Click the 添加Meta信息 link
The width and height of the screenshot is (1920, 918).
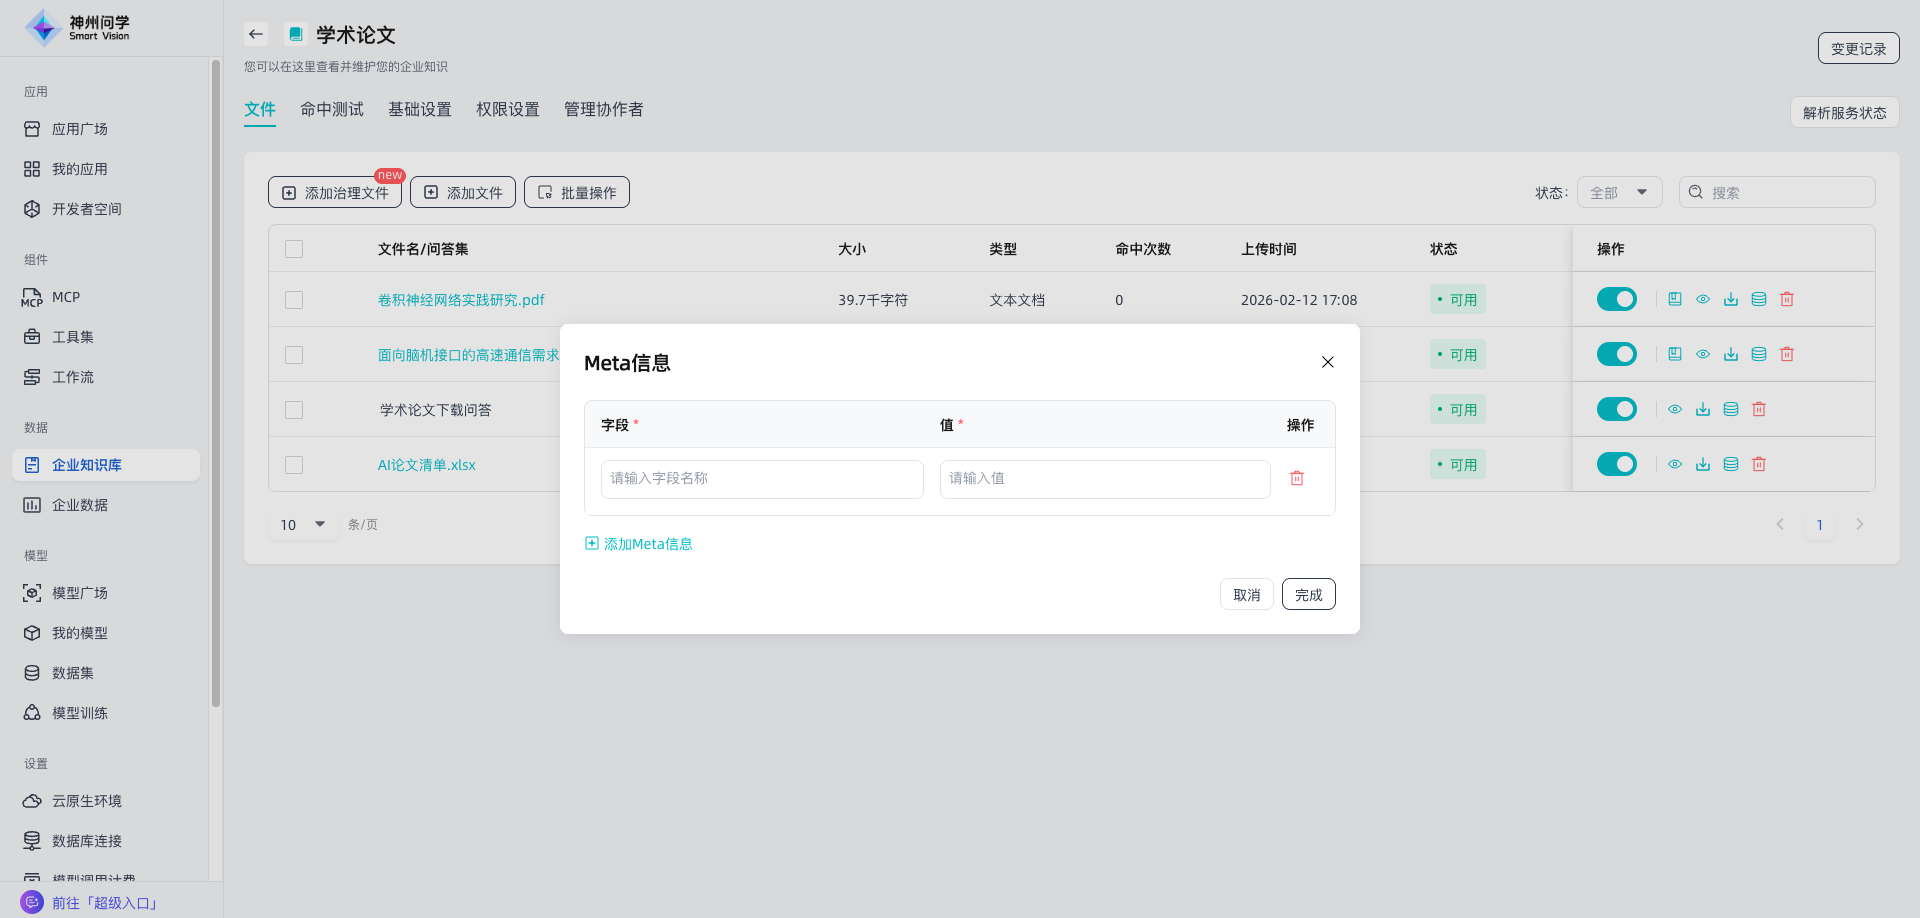[639, 544]
